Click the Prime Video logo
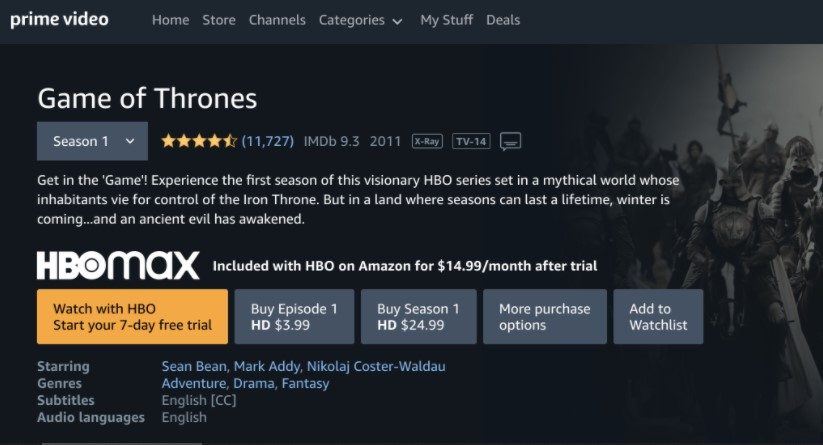 59,20
